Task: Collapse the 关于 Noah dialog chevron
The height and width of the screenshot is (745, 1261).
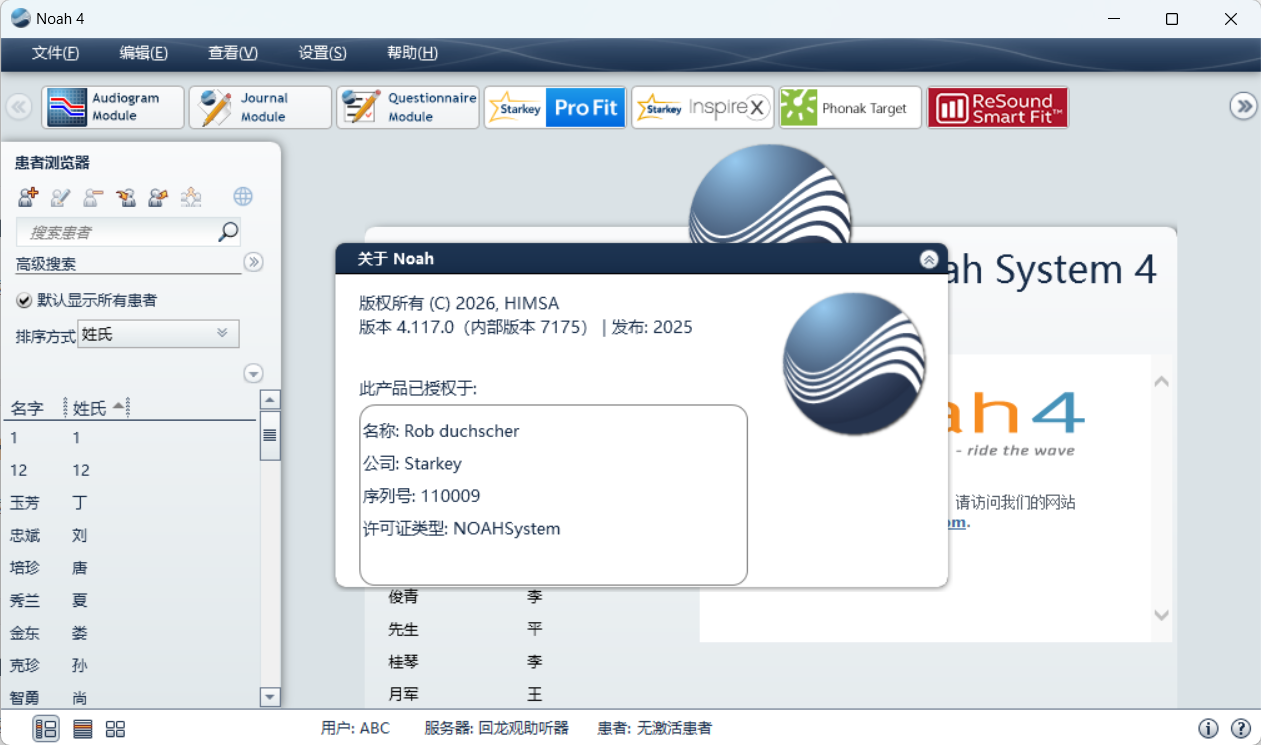Action: (x=929, y=259)
